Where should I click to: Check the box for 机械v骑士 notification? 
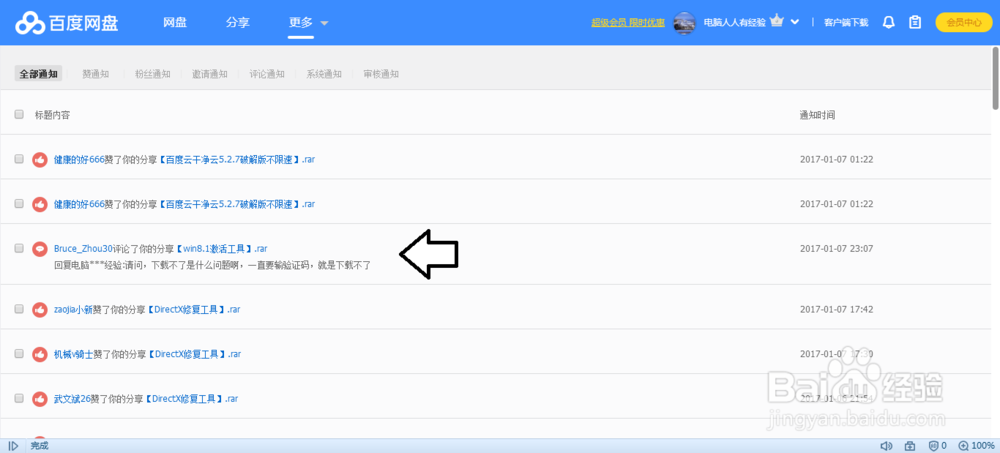pyautogui.click(x=19, y=353)
